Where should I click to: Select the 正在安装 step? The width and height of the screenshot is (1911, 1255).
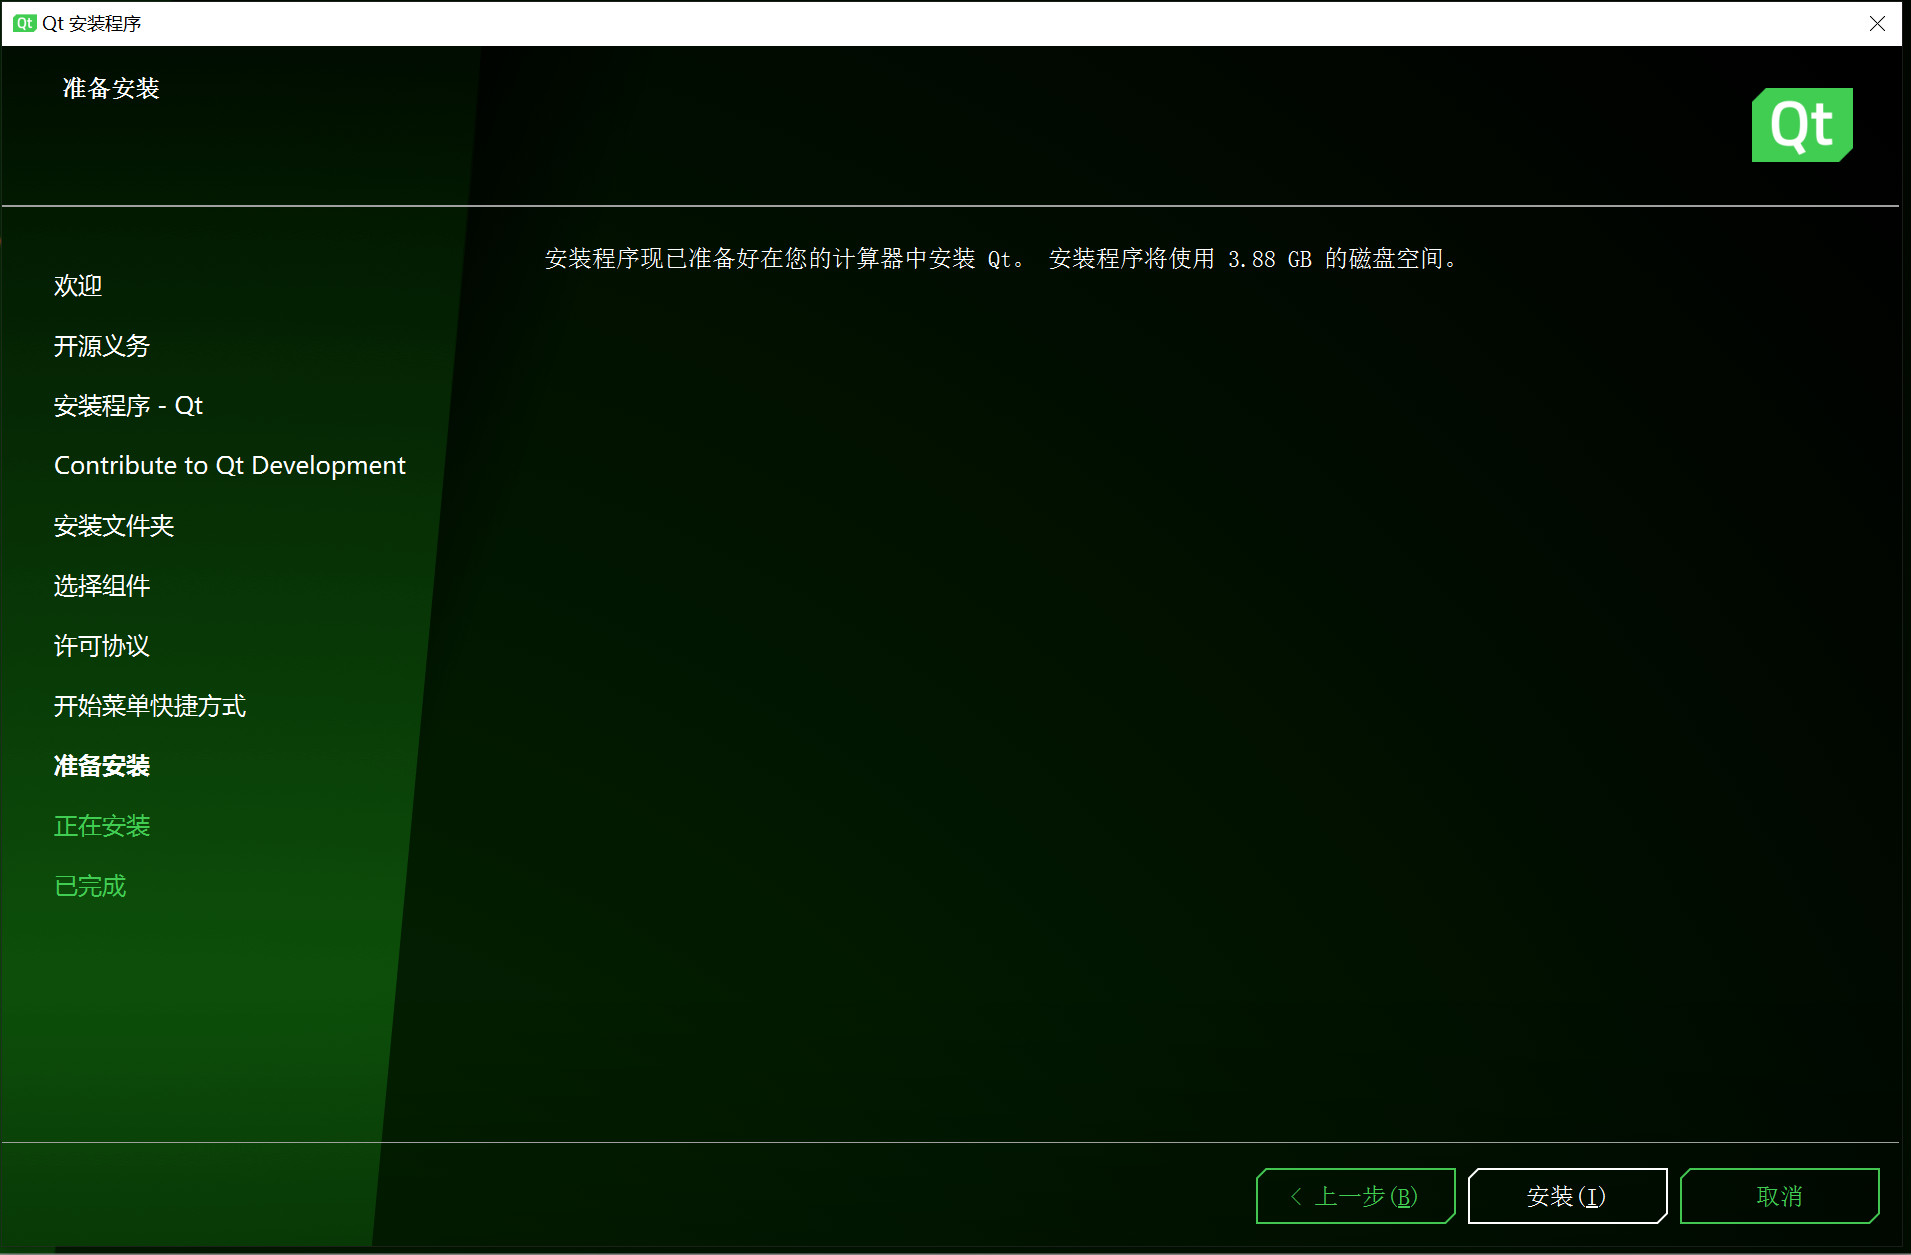pos(101,826)
